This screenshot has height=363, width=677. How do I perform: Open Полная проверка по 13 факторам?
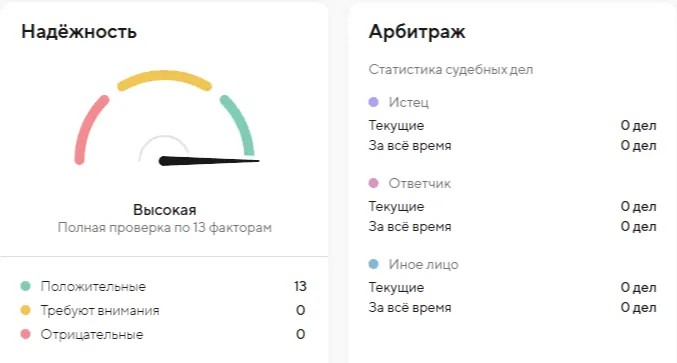165,227
